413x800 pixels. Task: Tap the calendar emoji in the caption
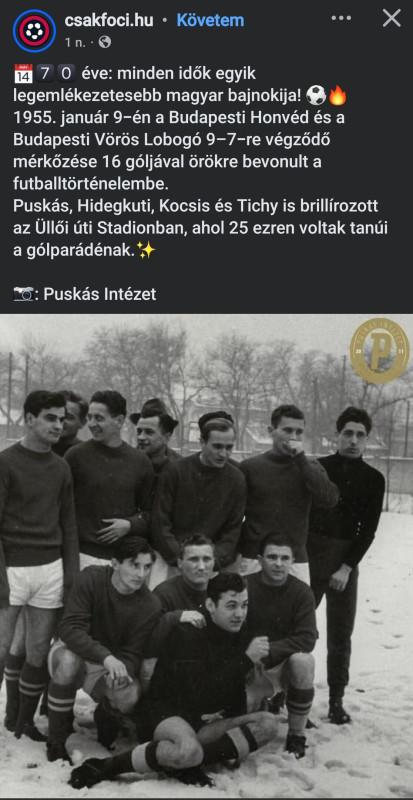coord(23,73)
